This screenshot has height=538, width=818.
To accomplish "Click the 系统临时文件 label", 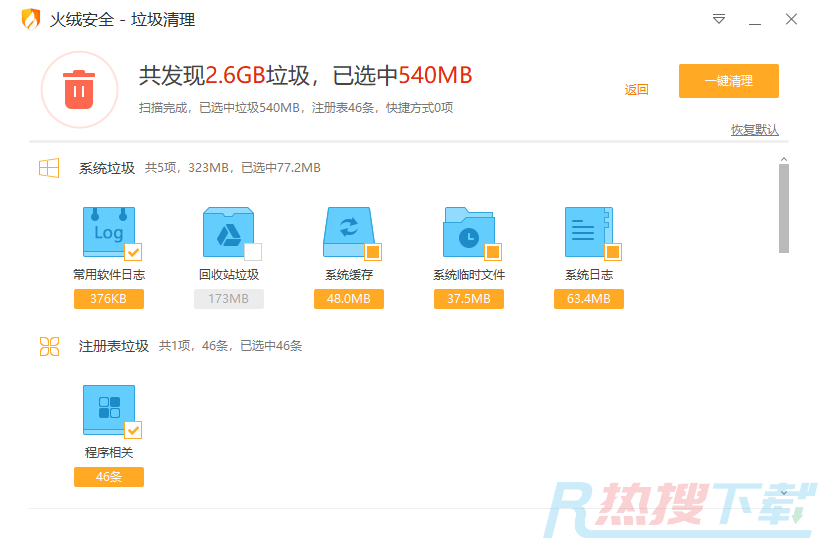I will (468, 274).
